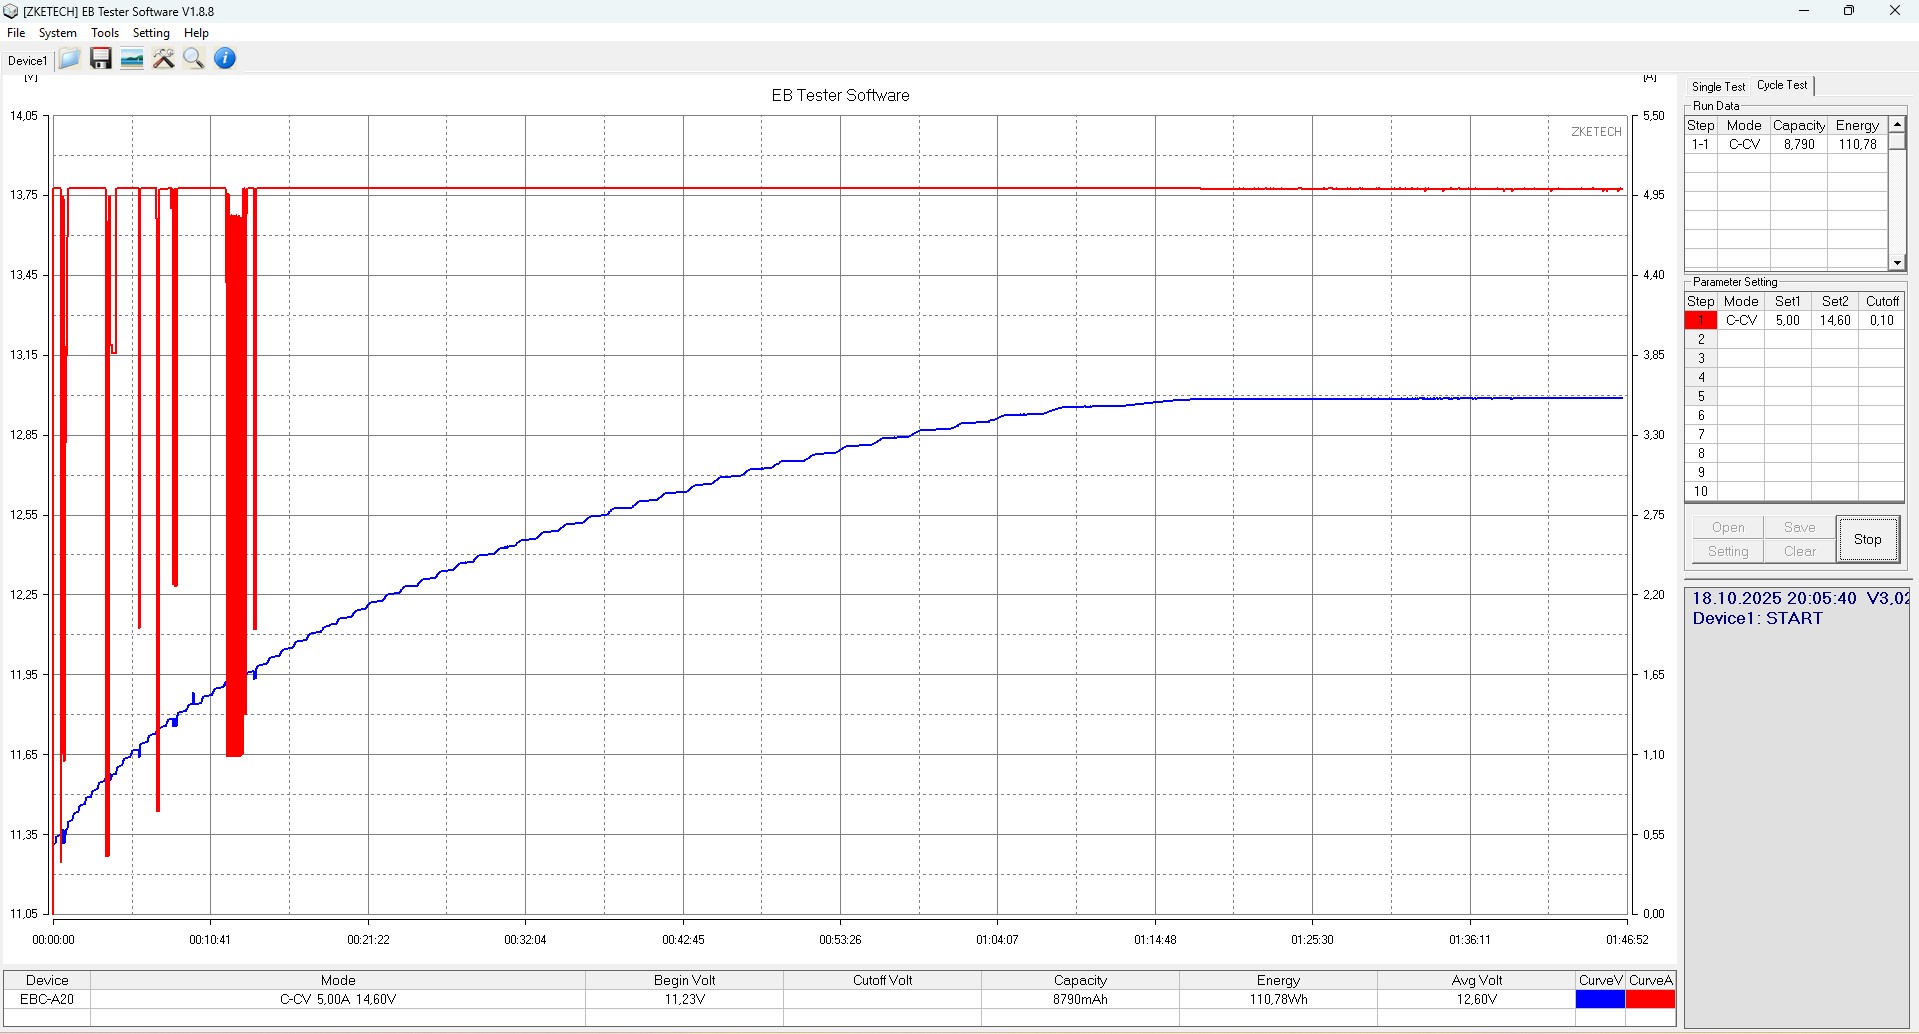Open the Tools menu
This screenshot has width=1919, height=1034.
coord(105,33)
